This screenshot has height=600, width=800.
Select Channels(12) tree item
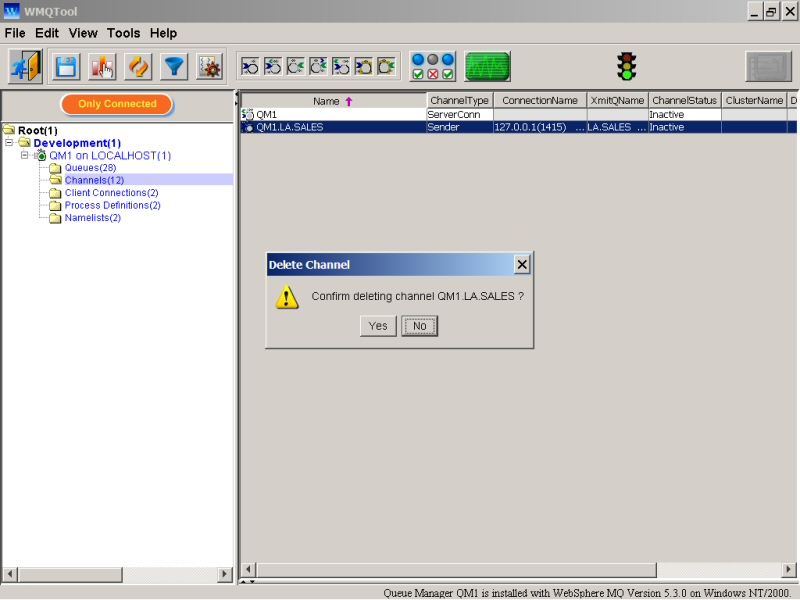[x=94, y=180]
